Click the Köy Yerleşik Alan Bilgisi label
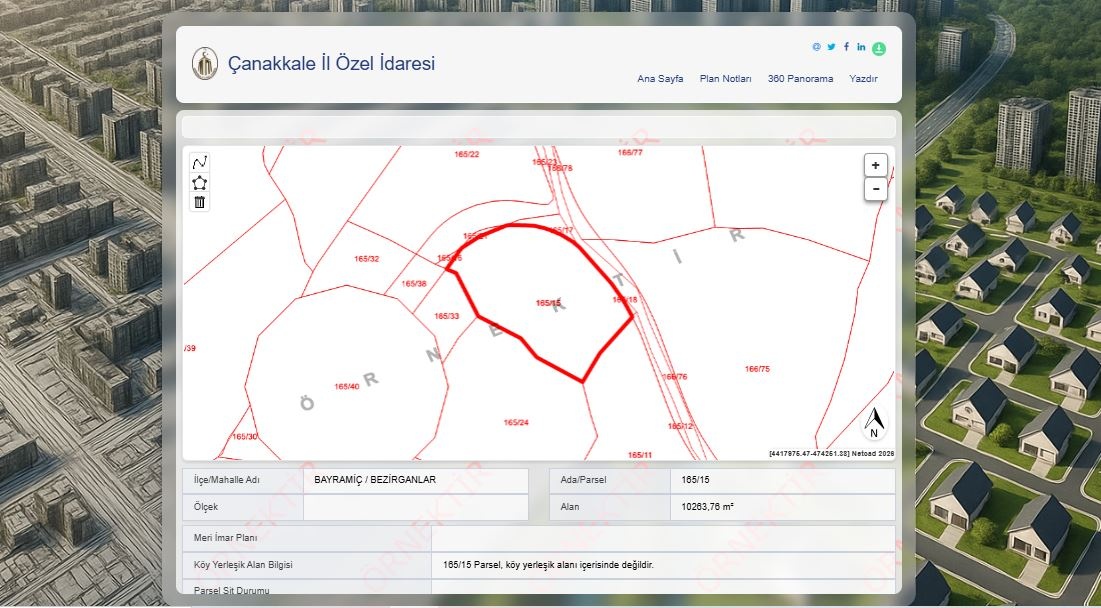Screen dimensions: 1101x608 coord(243,564)
